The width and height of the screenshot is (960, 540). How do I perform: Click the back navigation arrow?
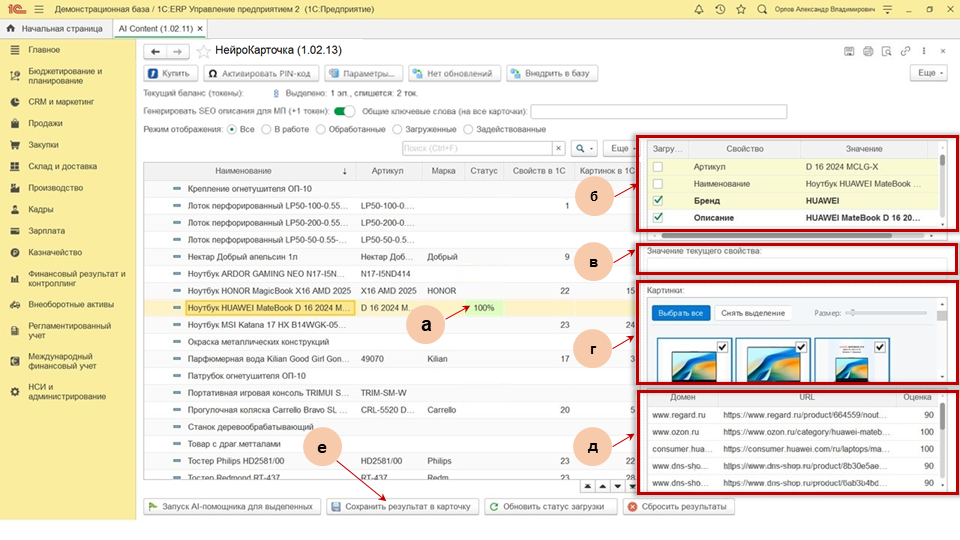pyautogui.click(x=156, y=51)
